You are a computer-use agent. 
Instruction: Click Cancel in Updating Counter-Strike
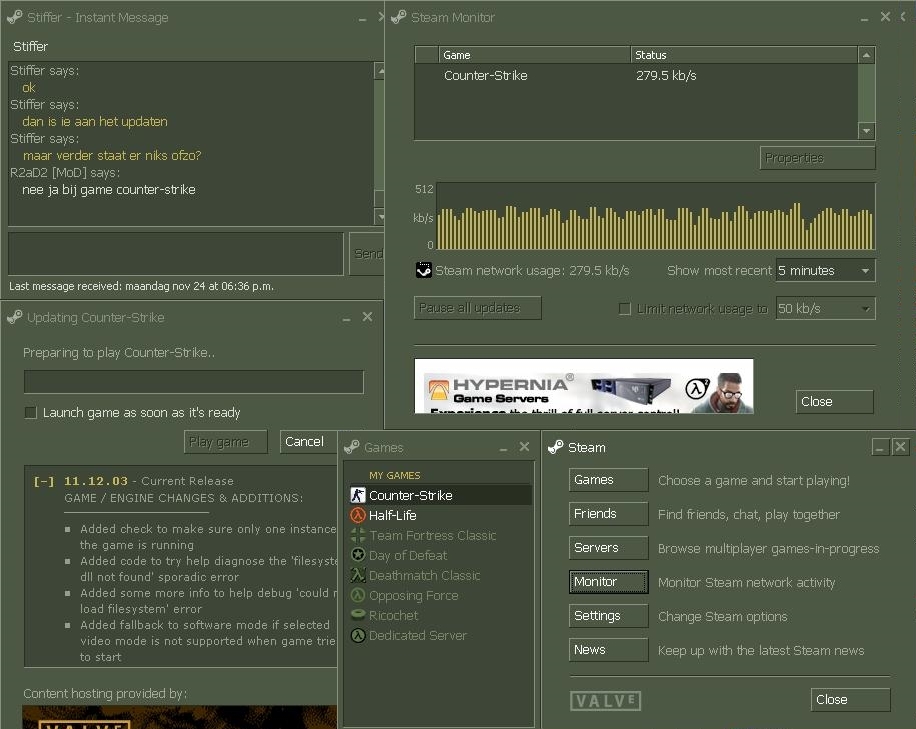click(308, 442)
